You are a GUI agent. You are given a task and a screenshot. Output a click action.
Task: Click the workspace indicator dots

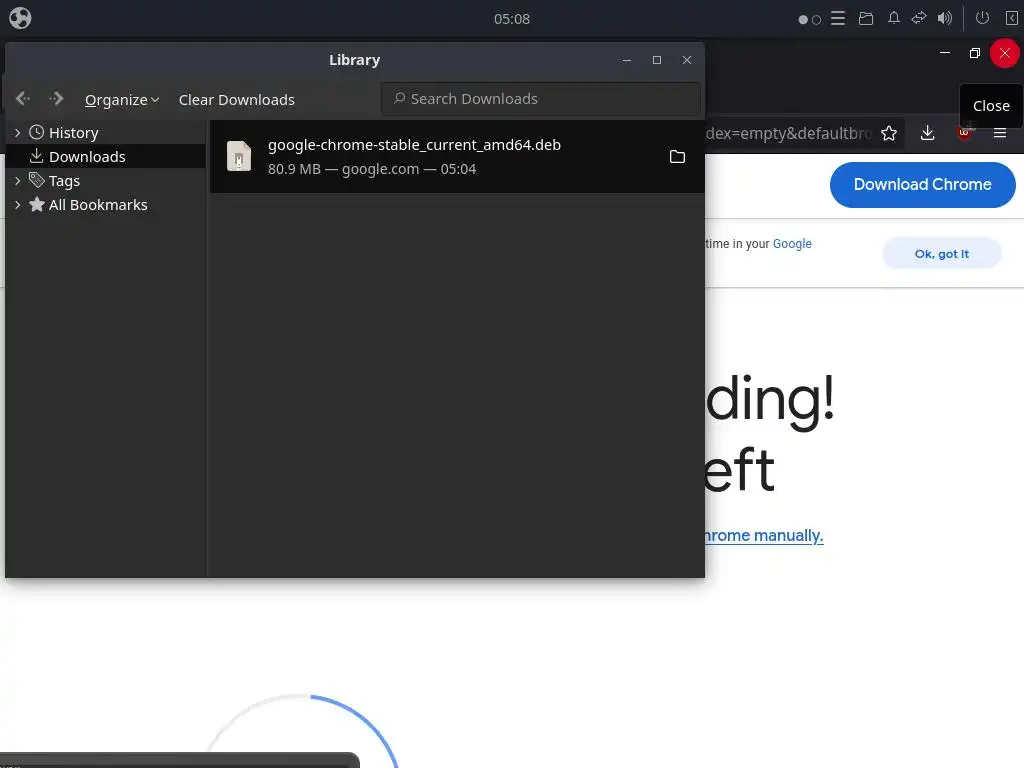point(810,20)
